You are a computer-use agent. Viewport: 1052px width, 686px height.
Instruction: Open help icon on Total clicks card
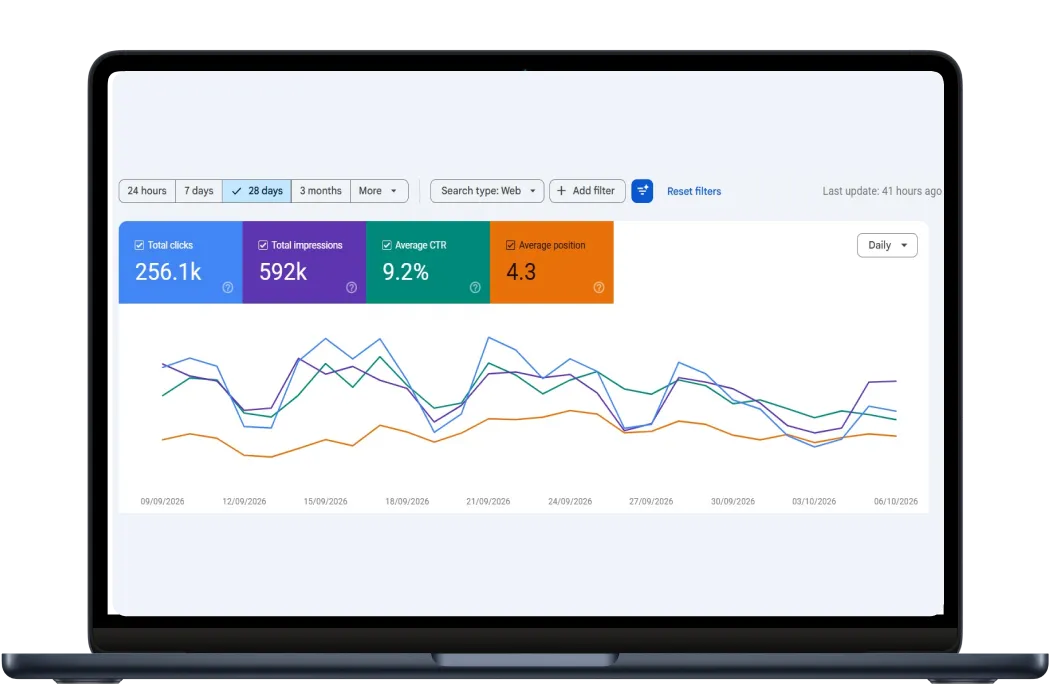[x=228, y=287]
